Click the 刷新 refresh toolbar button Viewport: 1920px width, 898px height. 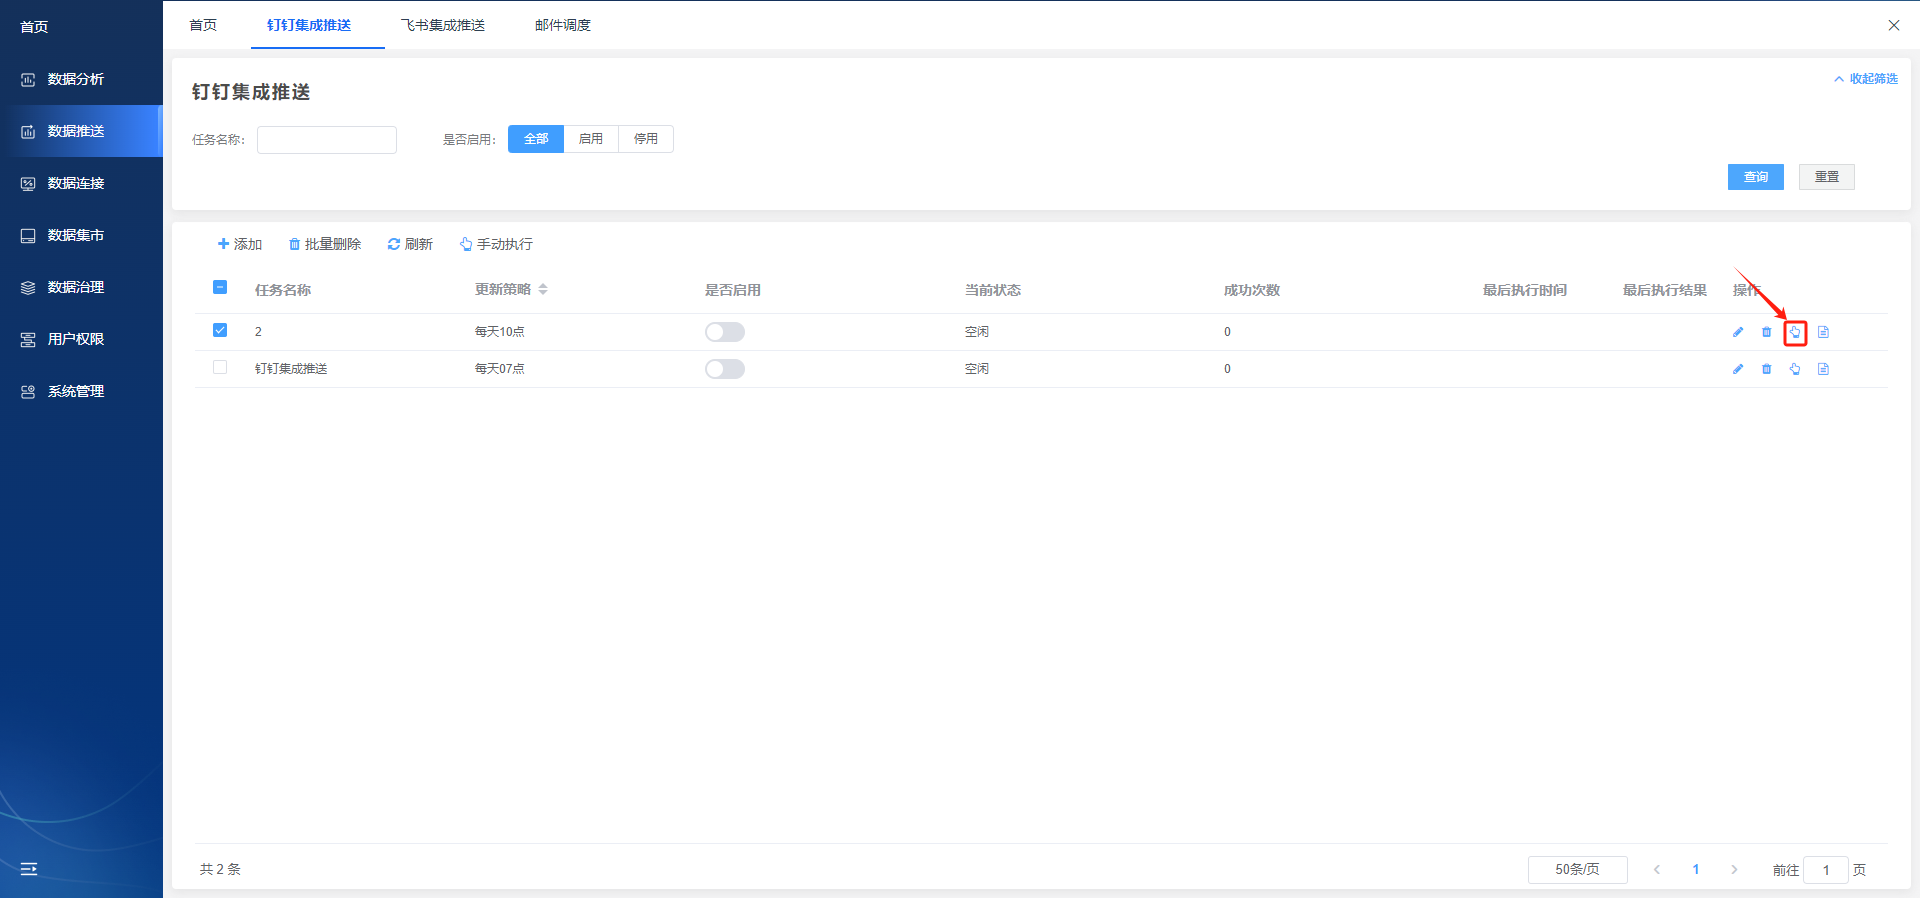[x=410, y=244]
